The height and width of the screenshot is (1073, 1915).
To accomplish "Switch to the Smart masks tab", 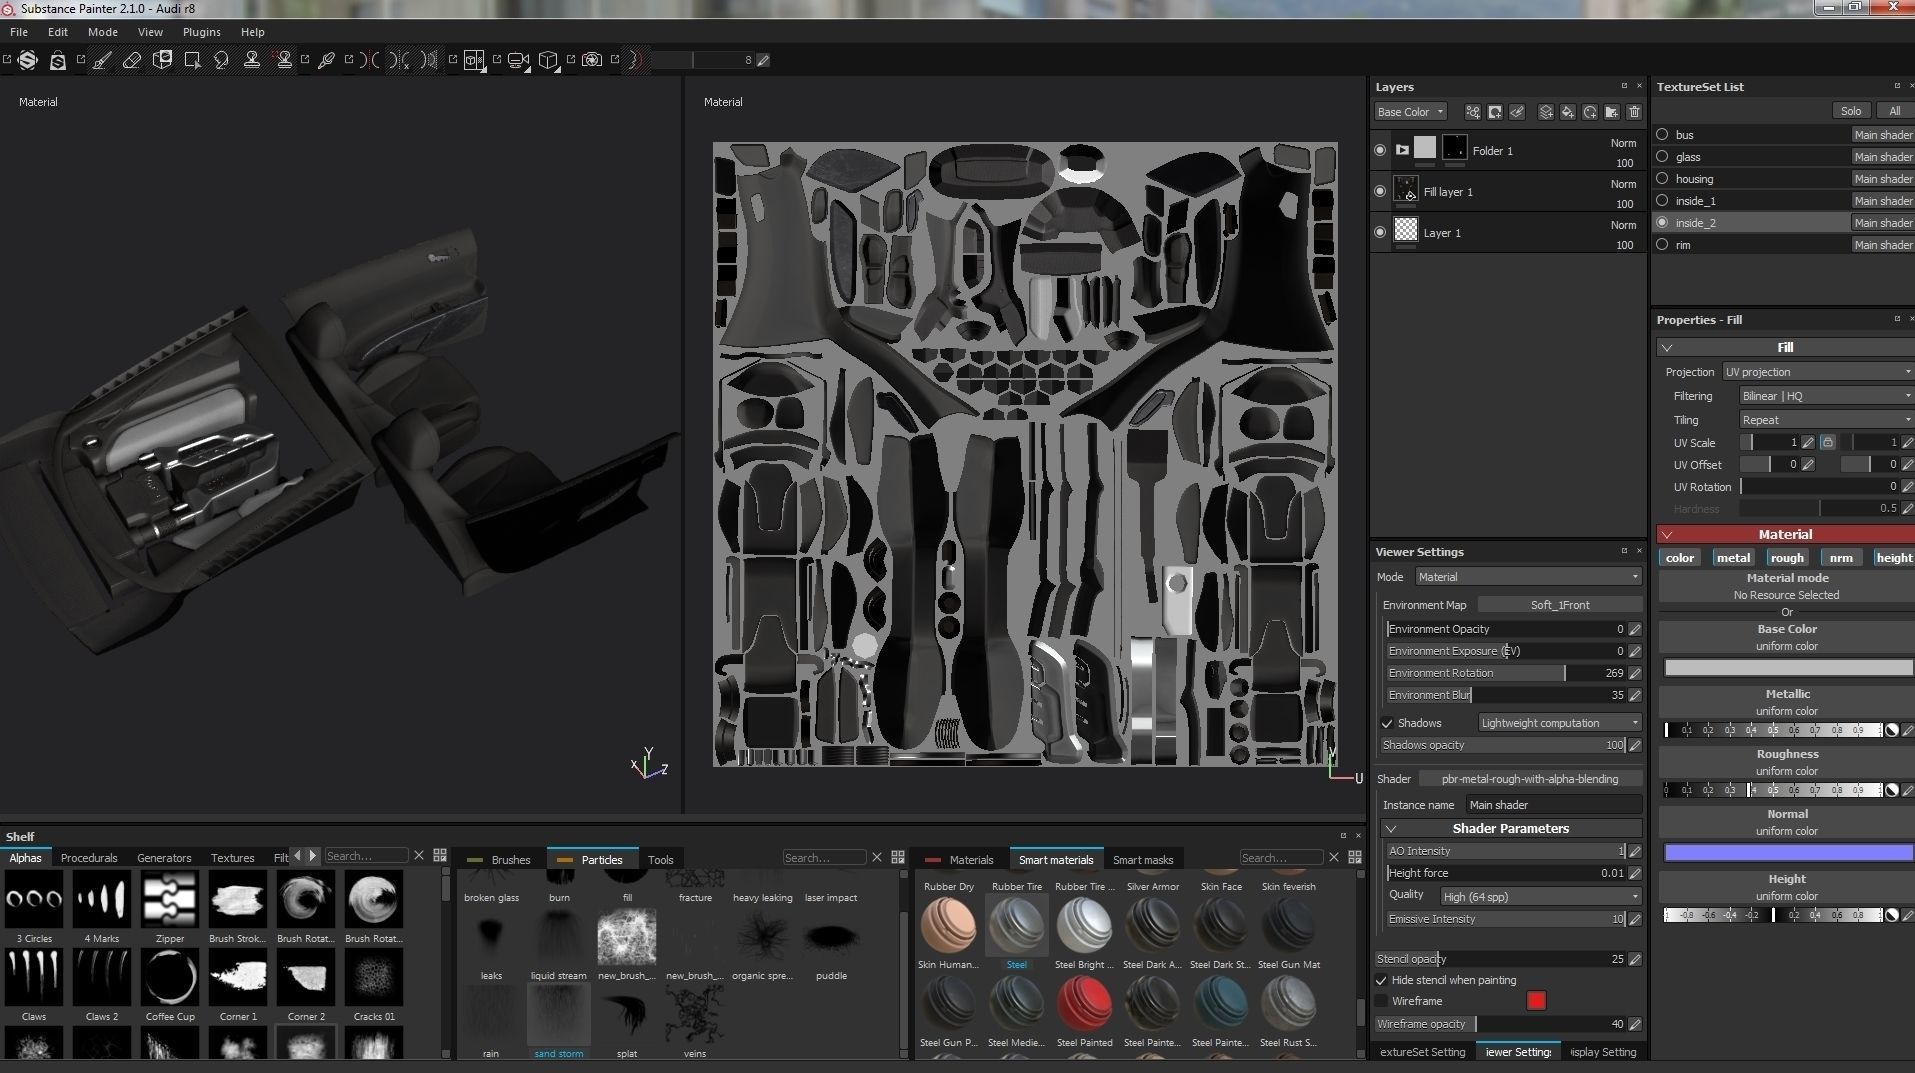I will click(1142, 860).
